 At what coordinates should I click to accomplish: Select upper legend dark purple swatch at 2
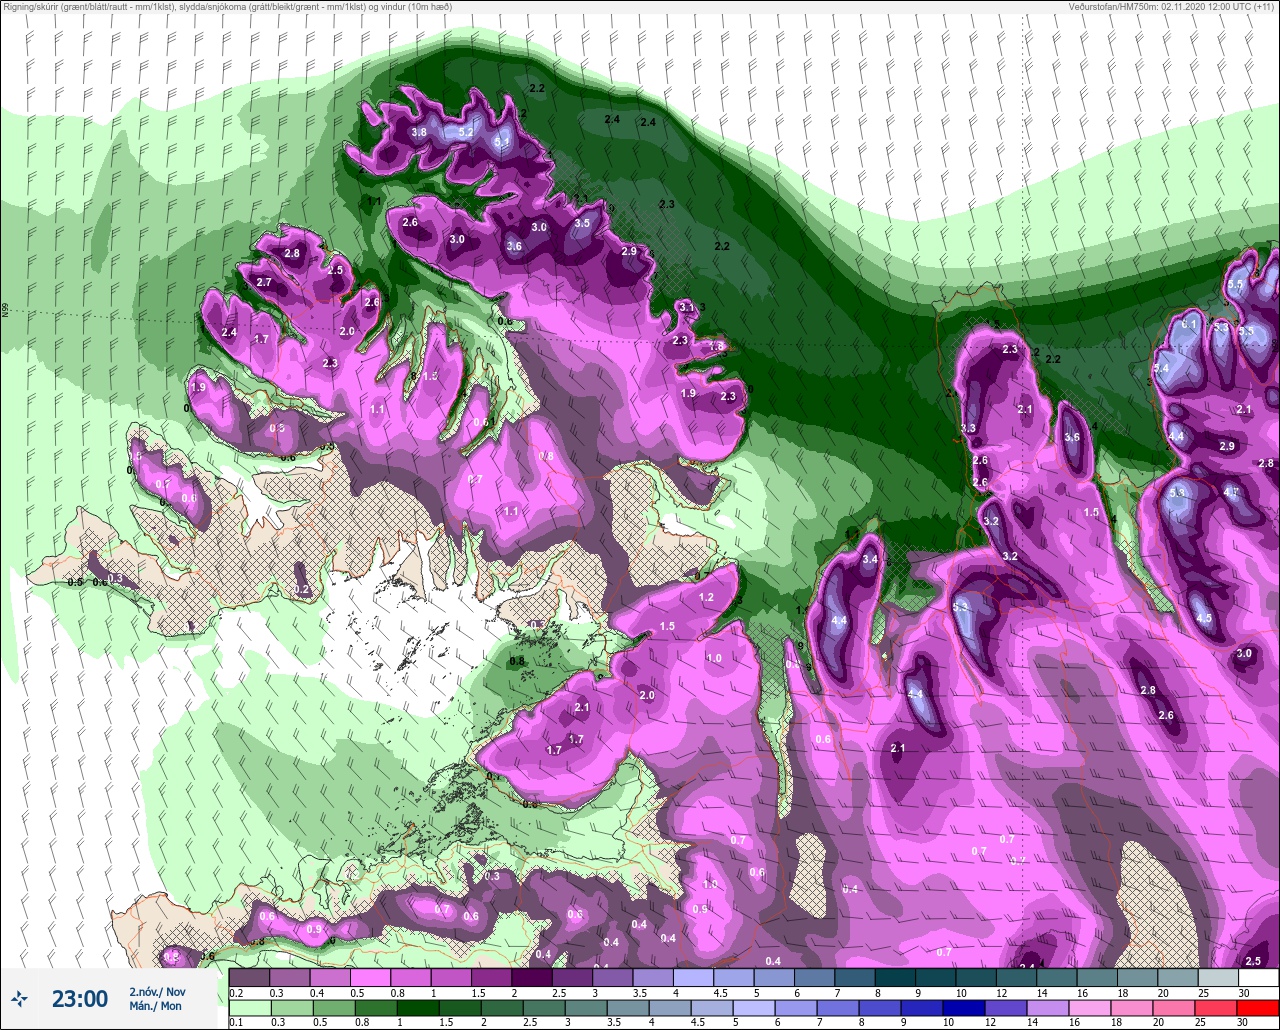(532, 977)
